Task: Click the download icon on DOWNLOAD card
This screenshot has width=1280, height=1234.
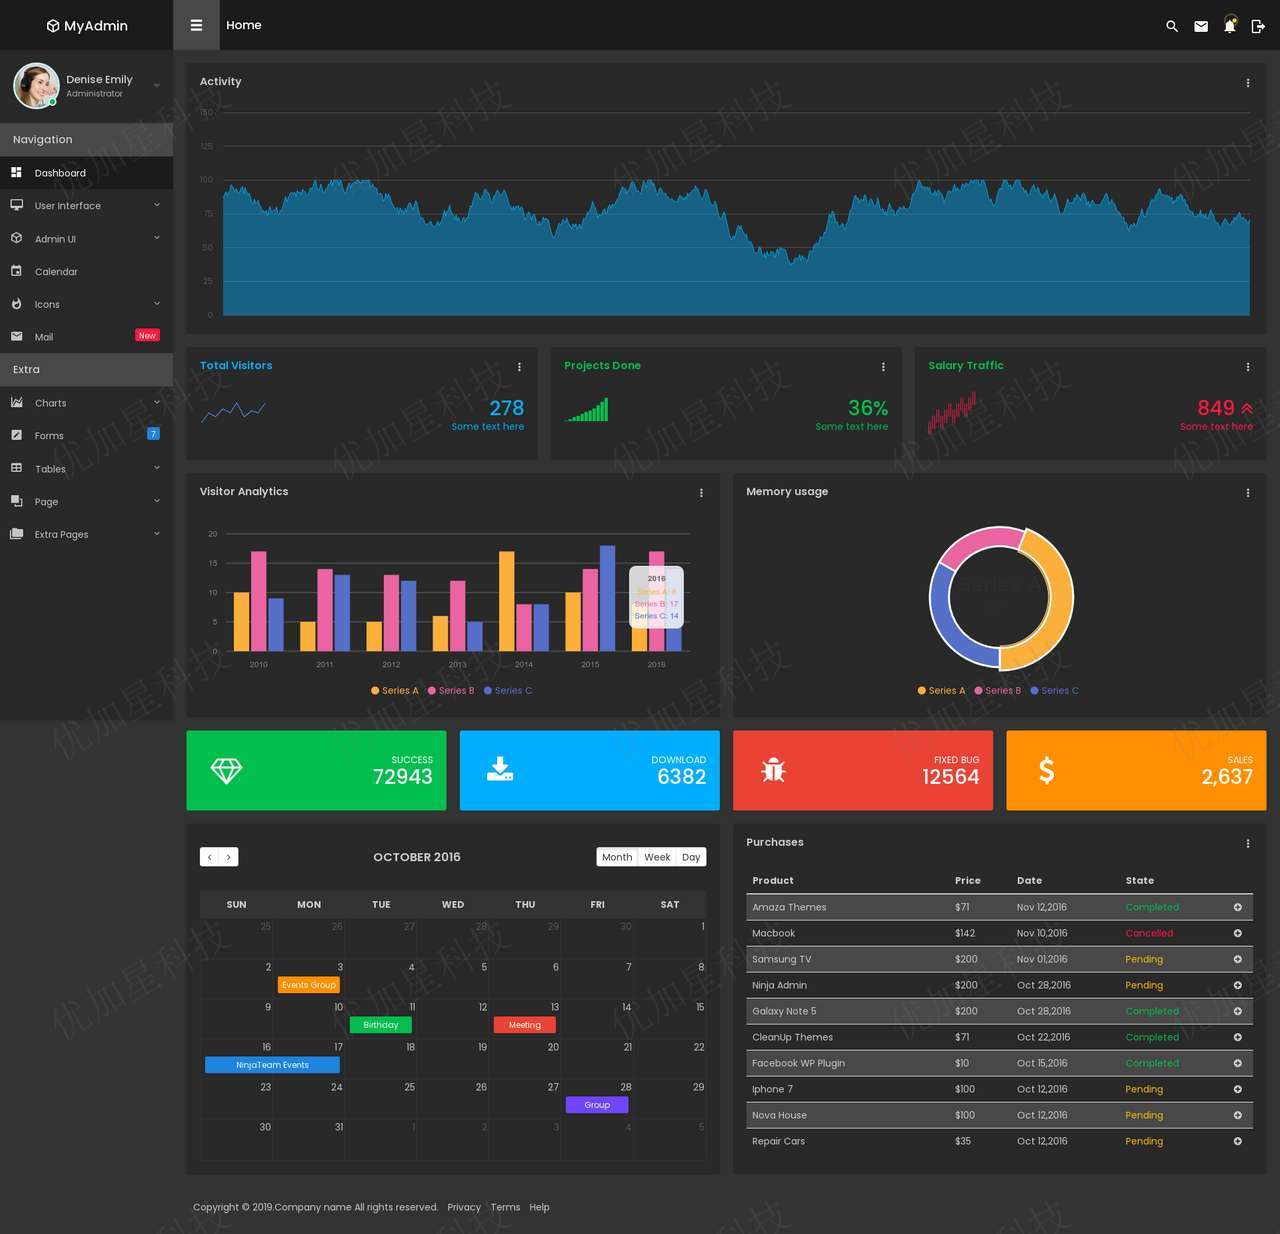Action: click(x=500, y=769)
